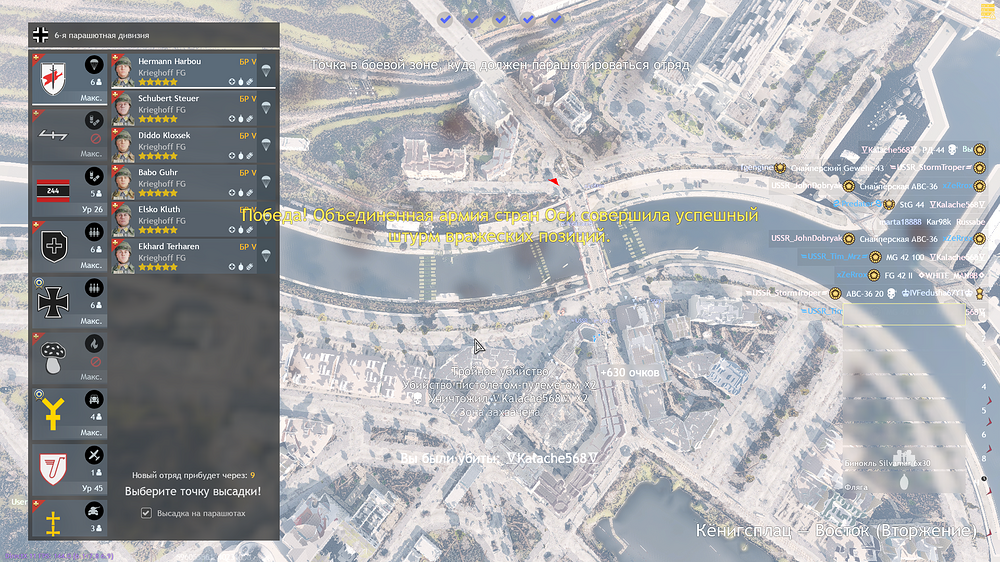Click the German cross faction icon in header
This screenshot has width=1000, height=562.
41,35
